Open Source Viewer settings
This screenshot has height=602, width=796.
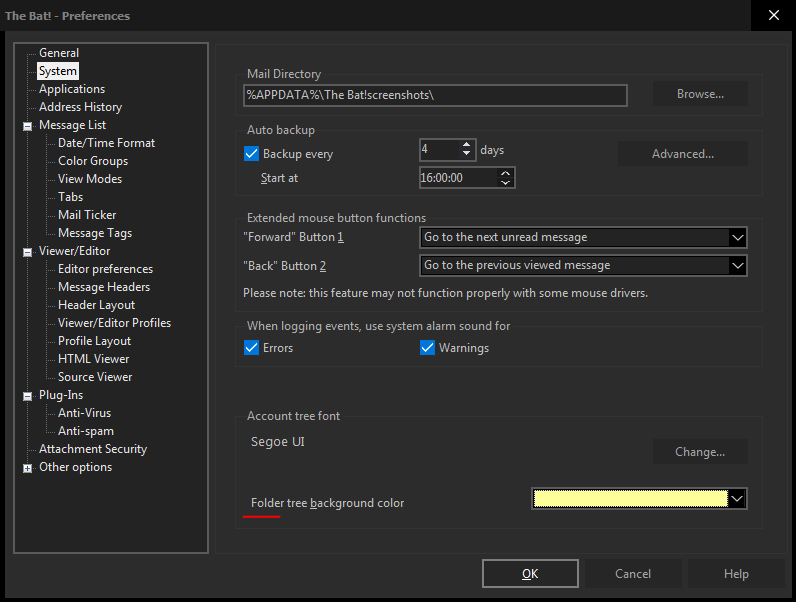point(95,377)
